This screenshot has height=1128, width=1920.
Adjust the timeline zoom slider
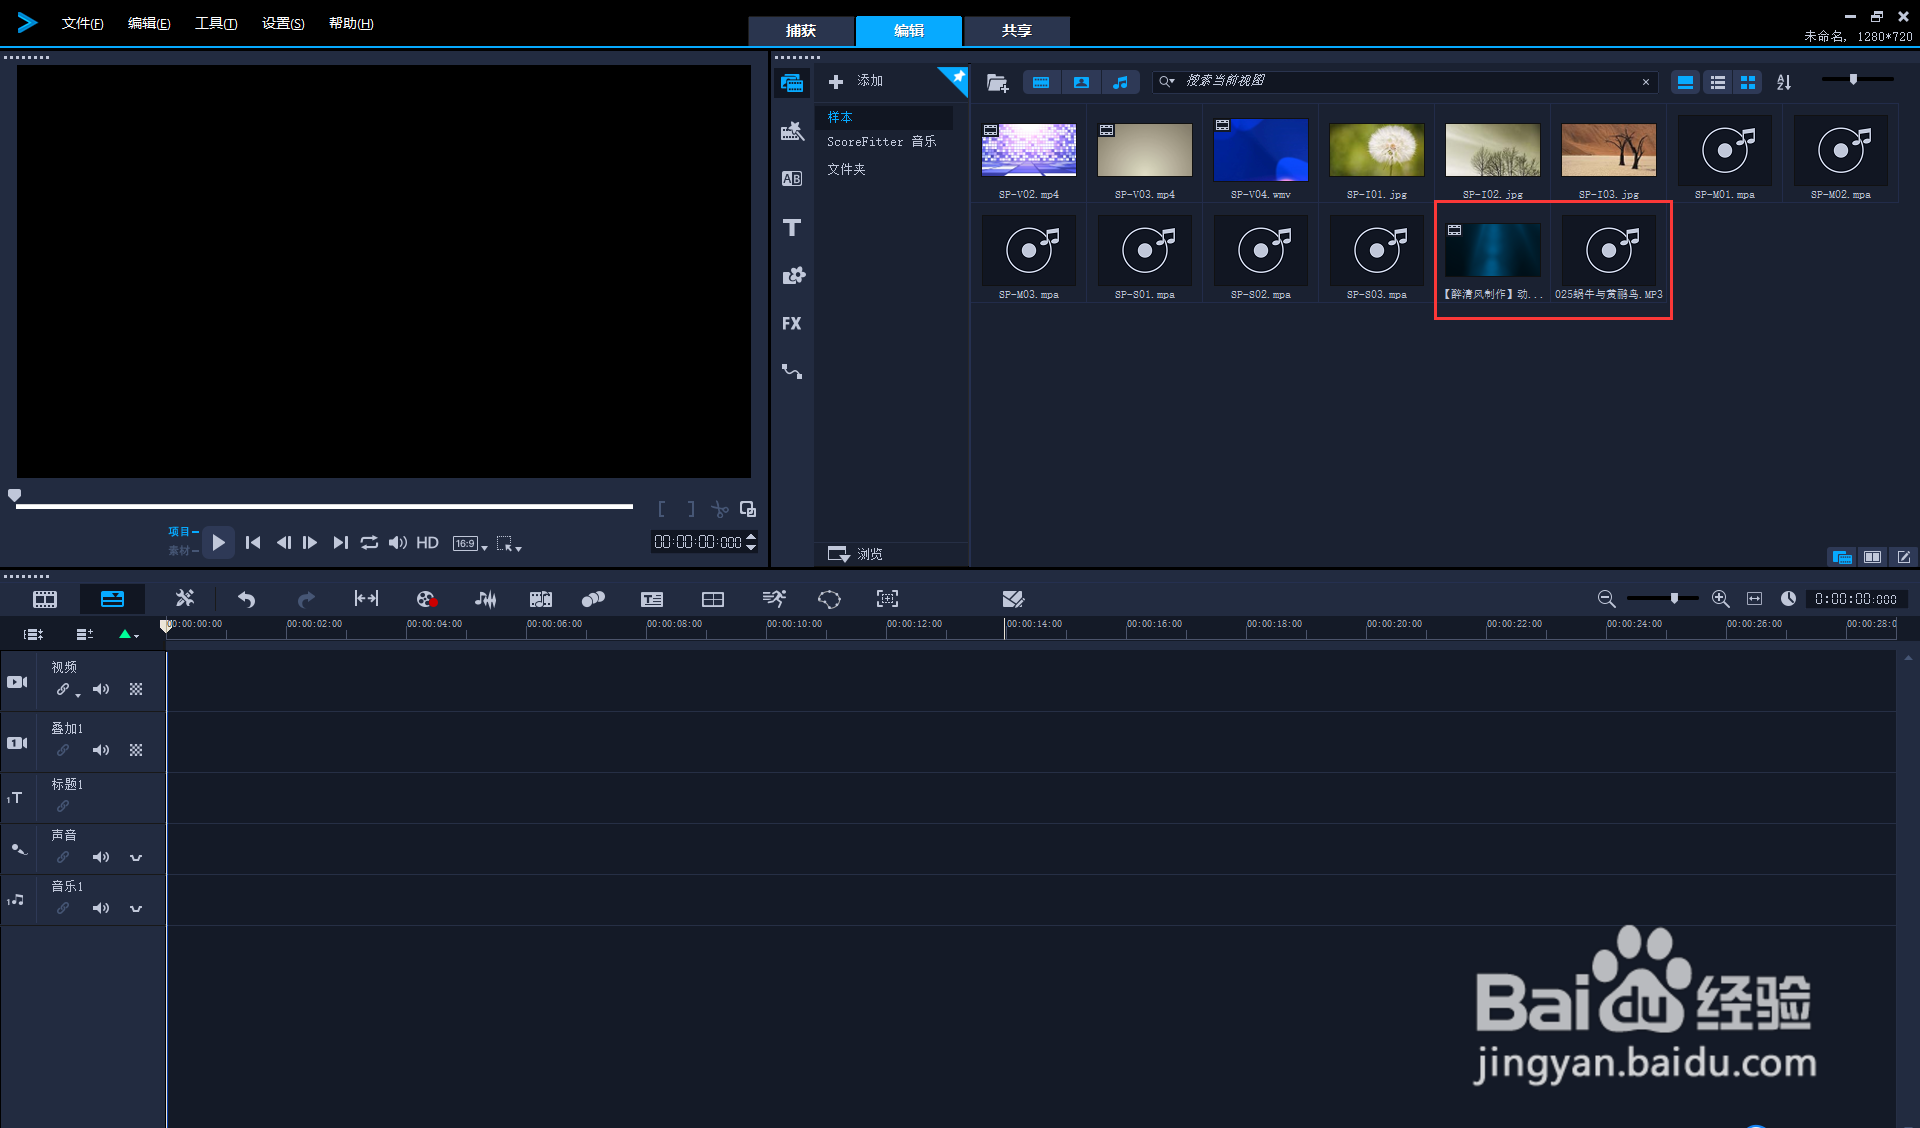click(1673, 598)
